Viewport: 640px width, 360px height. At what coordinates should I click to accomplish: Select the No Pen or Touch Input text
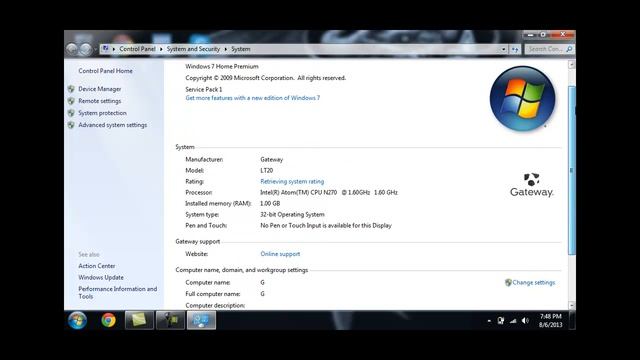point(326,226)
